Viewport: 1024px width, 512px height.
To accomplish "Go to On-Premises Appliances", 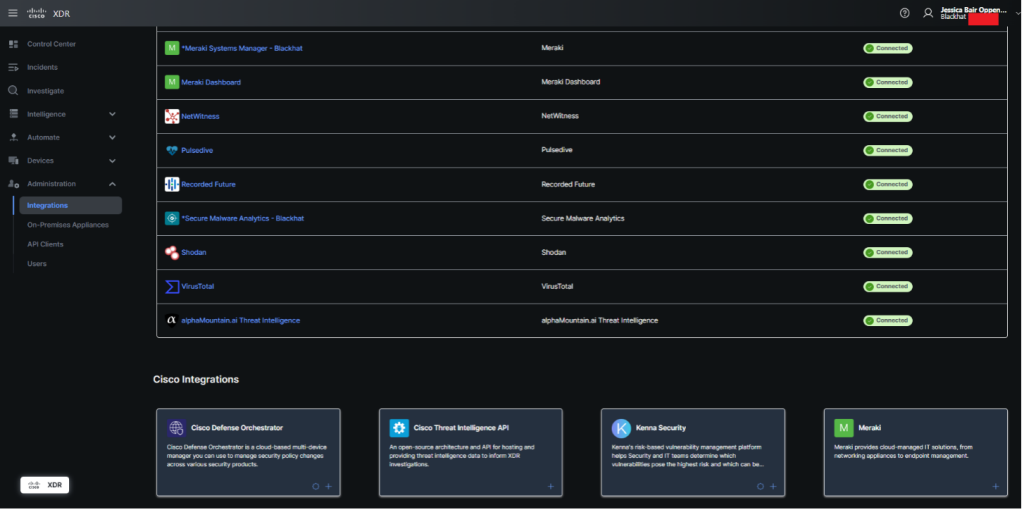I will (68, 225).
